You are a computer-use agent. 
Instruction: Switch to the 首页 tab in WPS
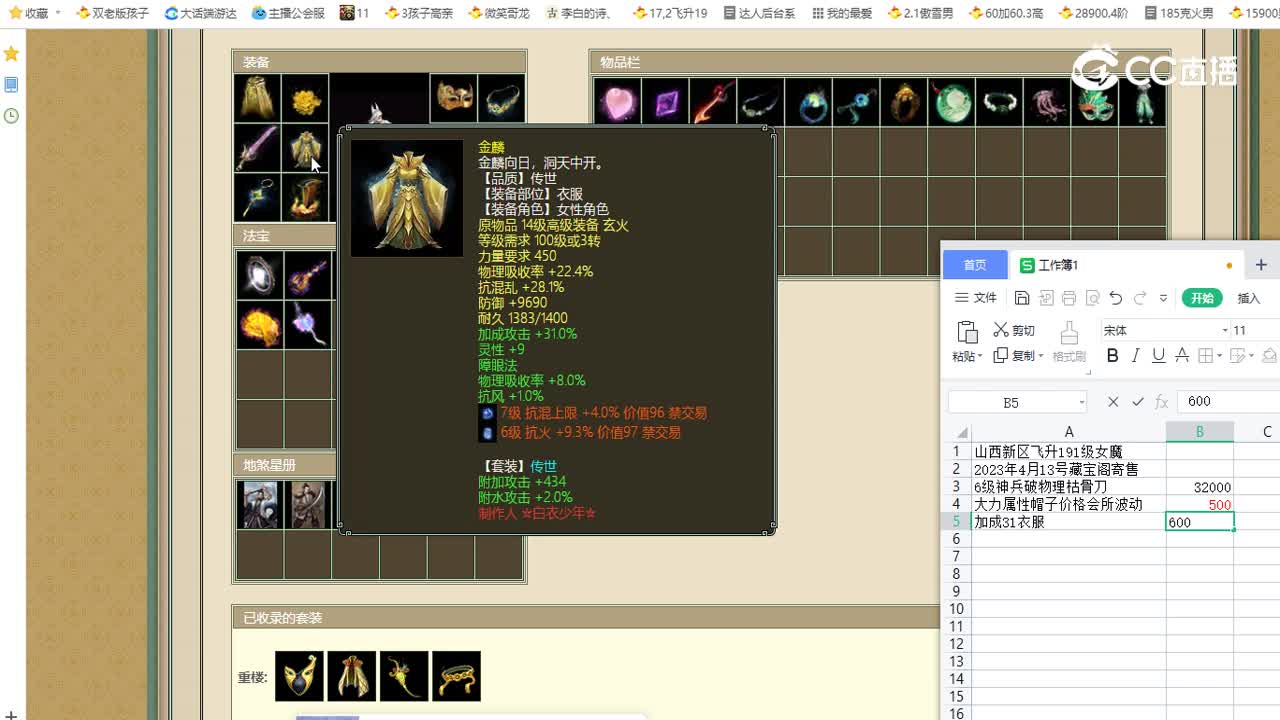[975, 265]
